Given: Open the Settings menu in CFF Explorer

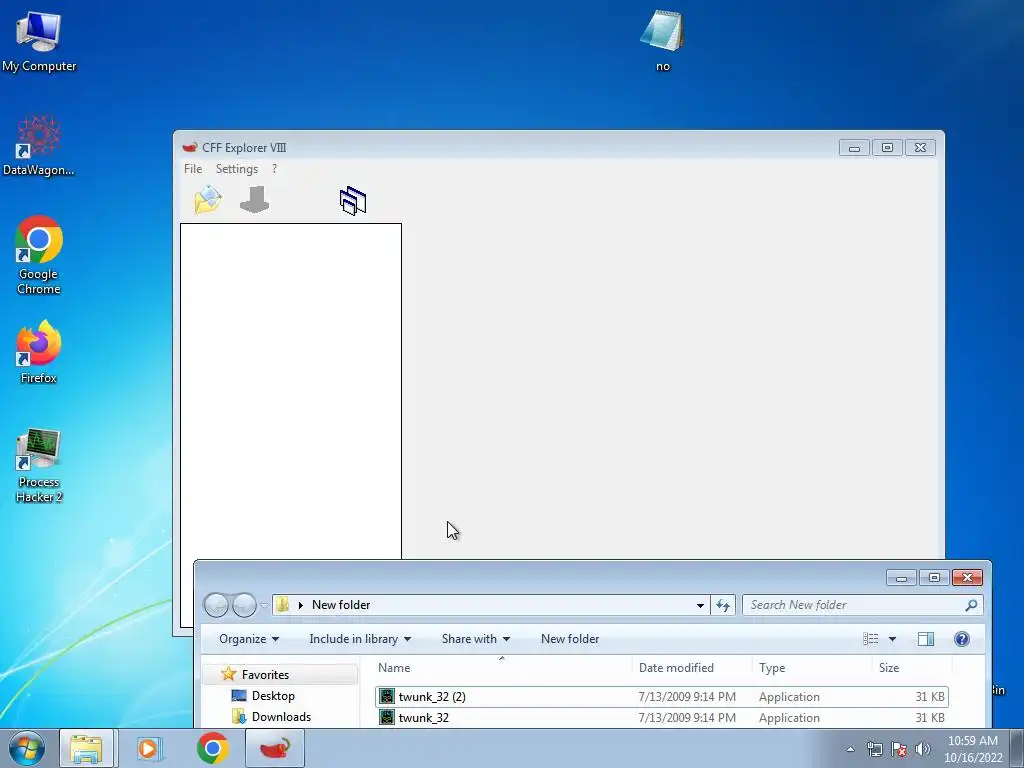Looking at the screenshot, I should (236, 168).
